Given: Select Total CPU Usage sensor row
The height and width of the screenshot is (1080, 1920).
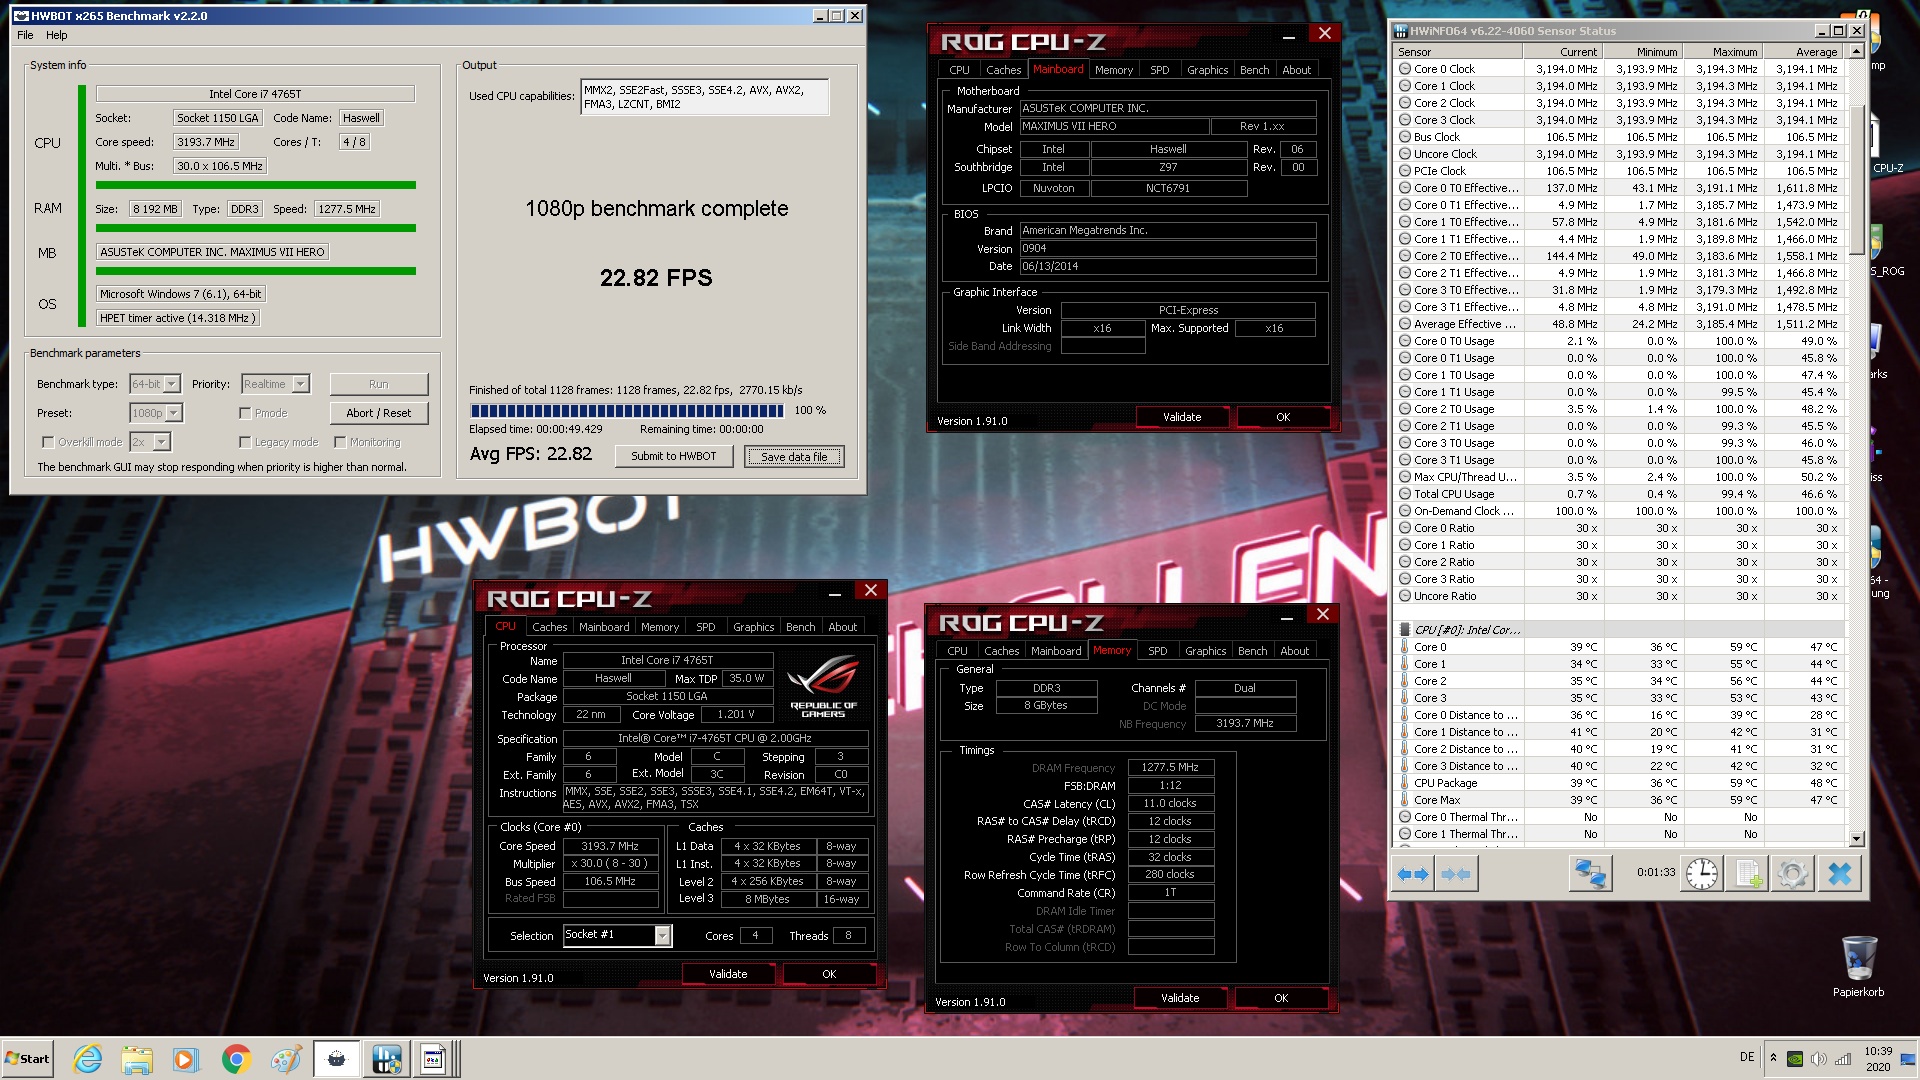Looking at the screenshot, I should [1619, 494].
